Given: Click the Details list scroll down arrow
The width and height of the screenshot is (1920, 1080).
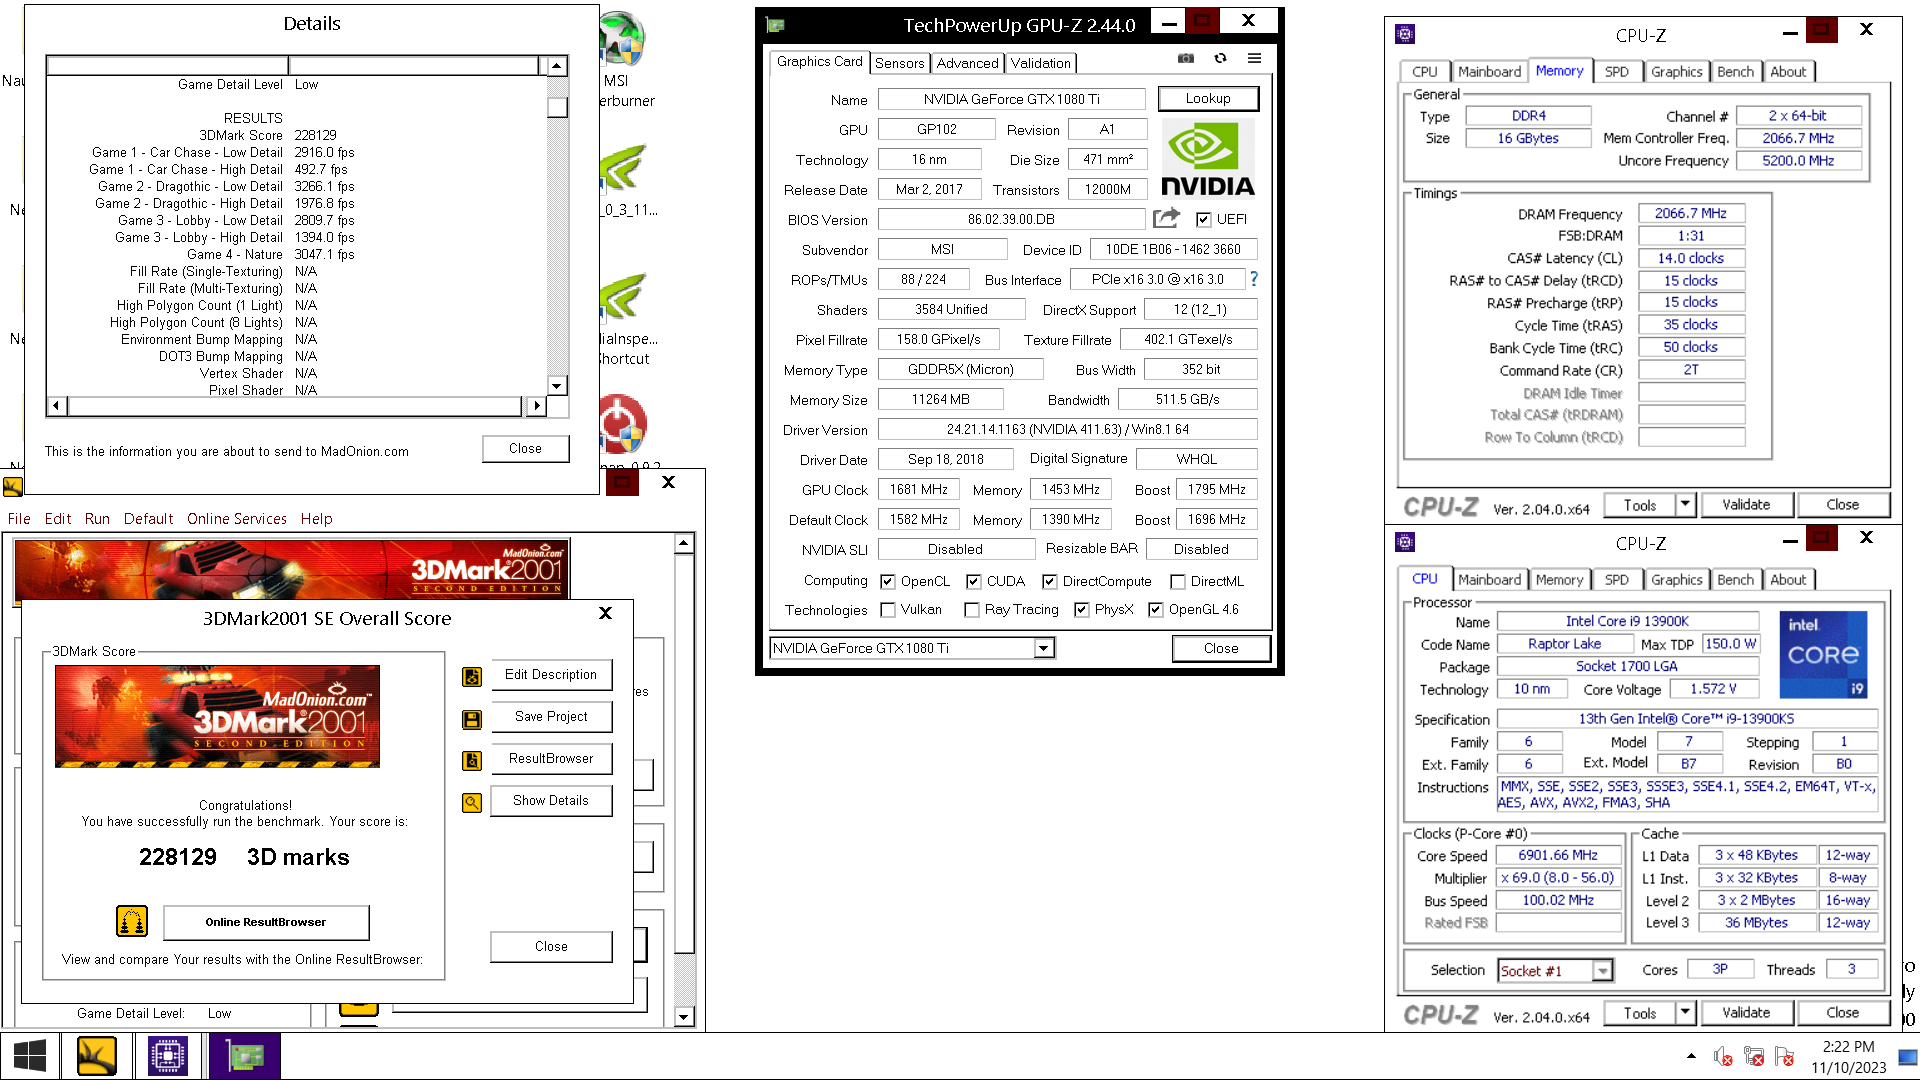Looking at the screenshot, I should (558, 386).
